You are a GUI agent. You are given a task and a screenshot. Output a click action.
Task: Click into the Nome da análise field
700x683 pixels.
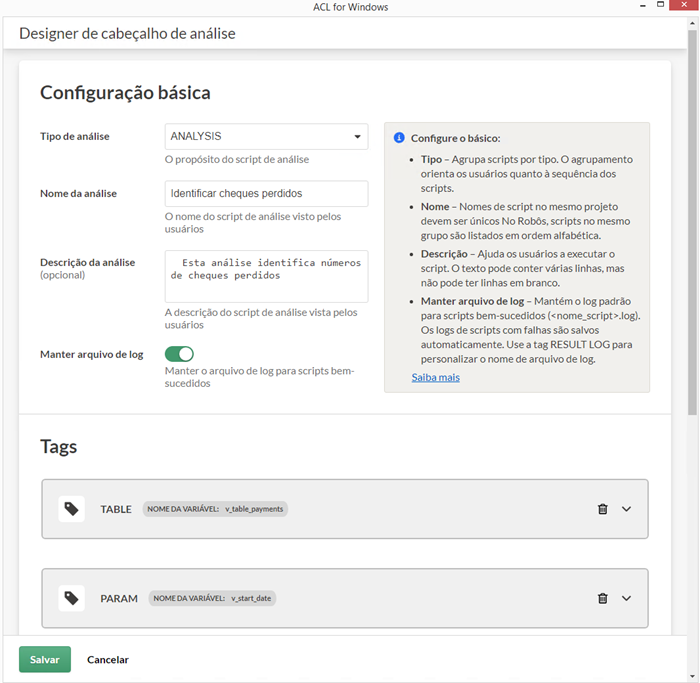pos(266,193)
